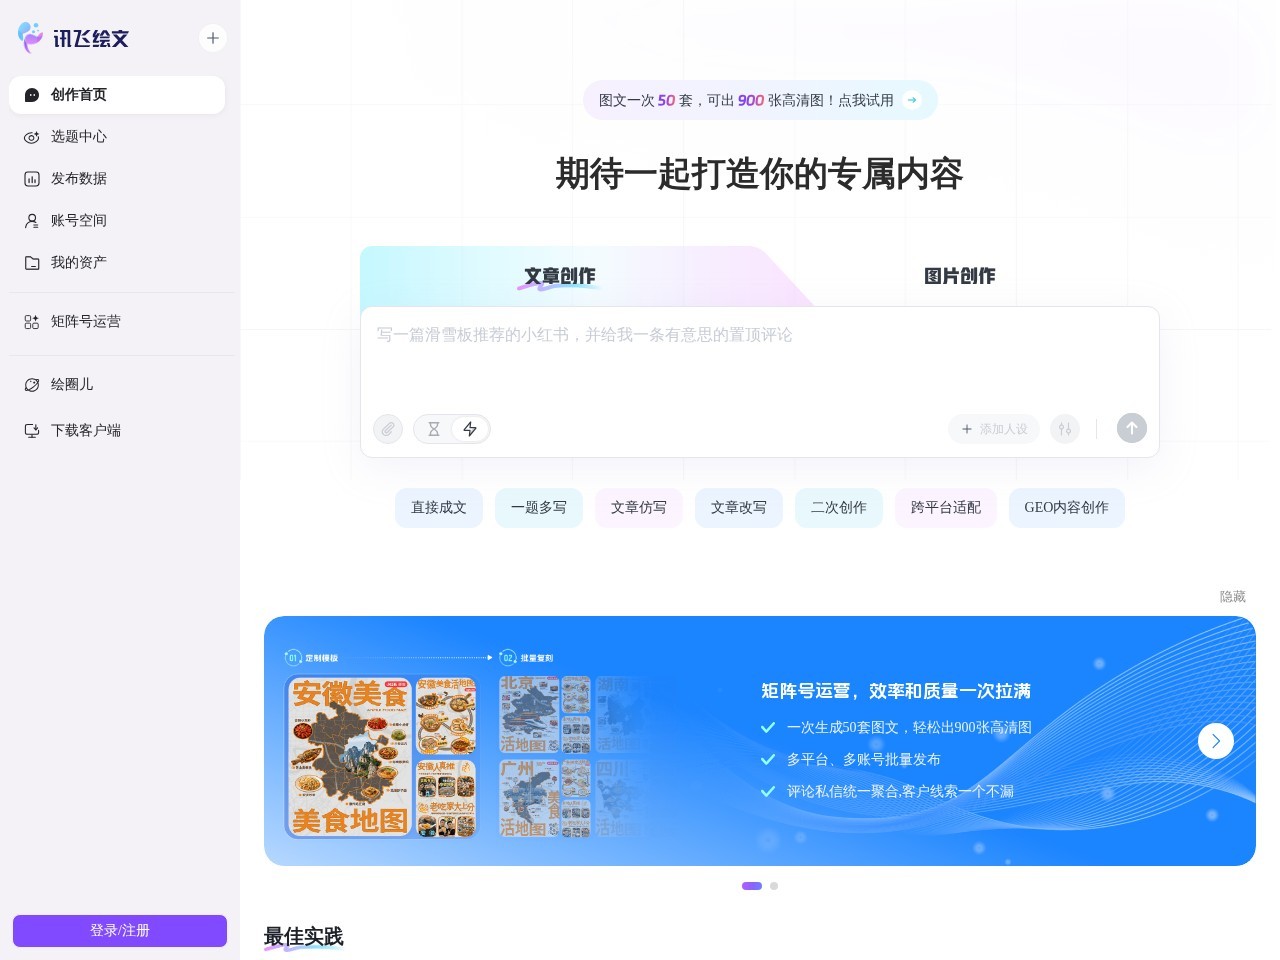The width and height of the screenshot is (1280, 960).
Task: Click the 账号空间 person icon
Action: (32, 221)
